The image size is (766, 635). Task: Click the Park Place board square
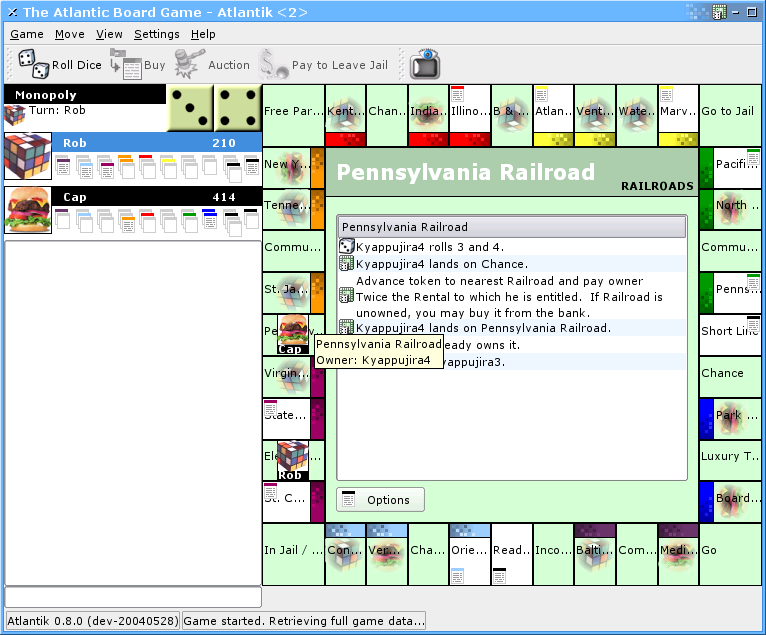730,419
